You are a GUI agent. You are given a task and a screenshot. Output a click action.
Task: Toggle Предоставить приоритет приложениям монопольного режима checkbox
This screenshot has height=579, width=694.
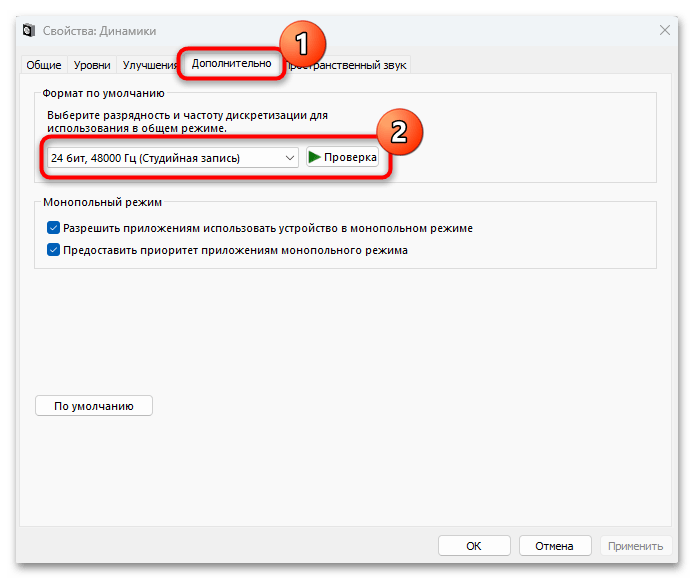[53, 250]
